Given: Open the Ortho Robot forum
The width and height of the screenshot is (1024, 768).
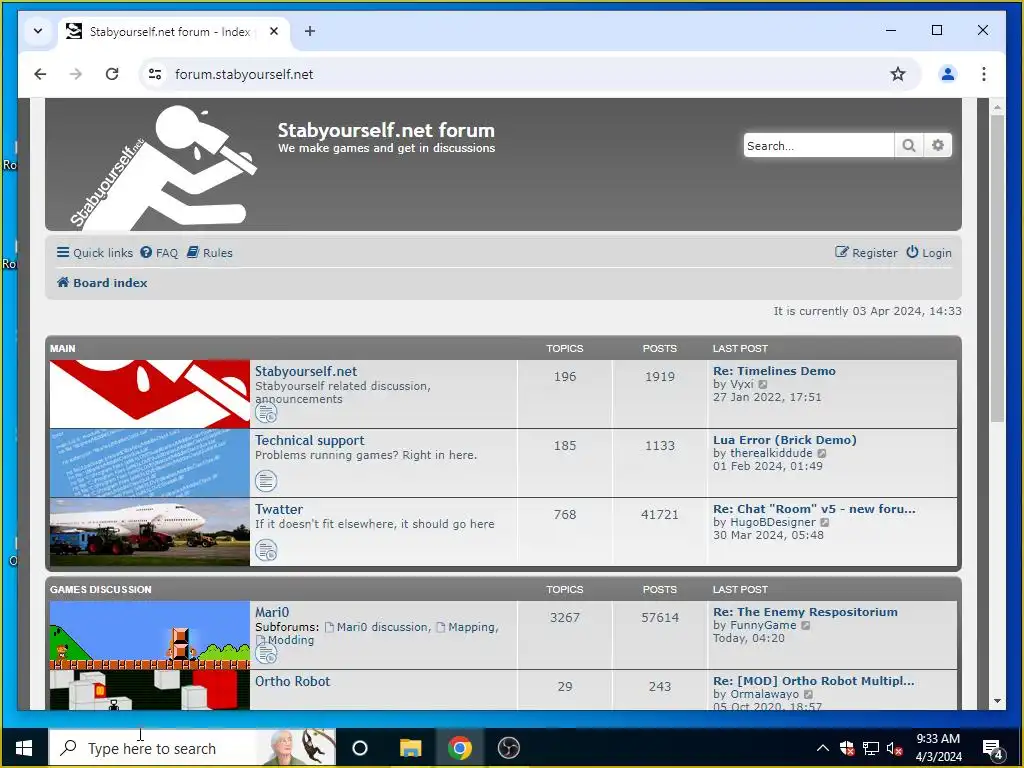Looking at the screenshot, I should (x=293, y=681).
